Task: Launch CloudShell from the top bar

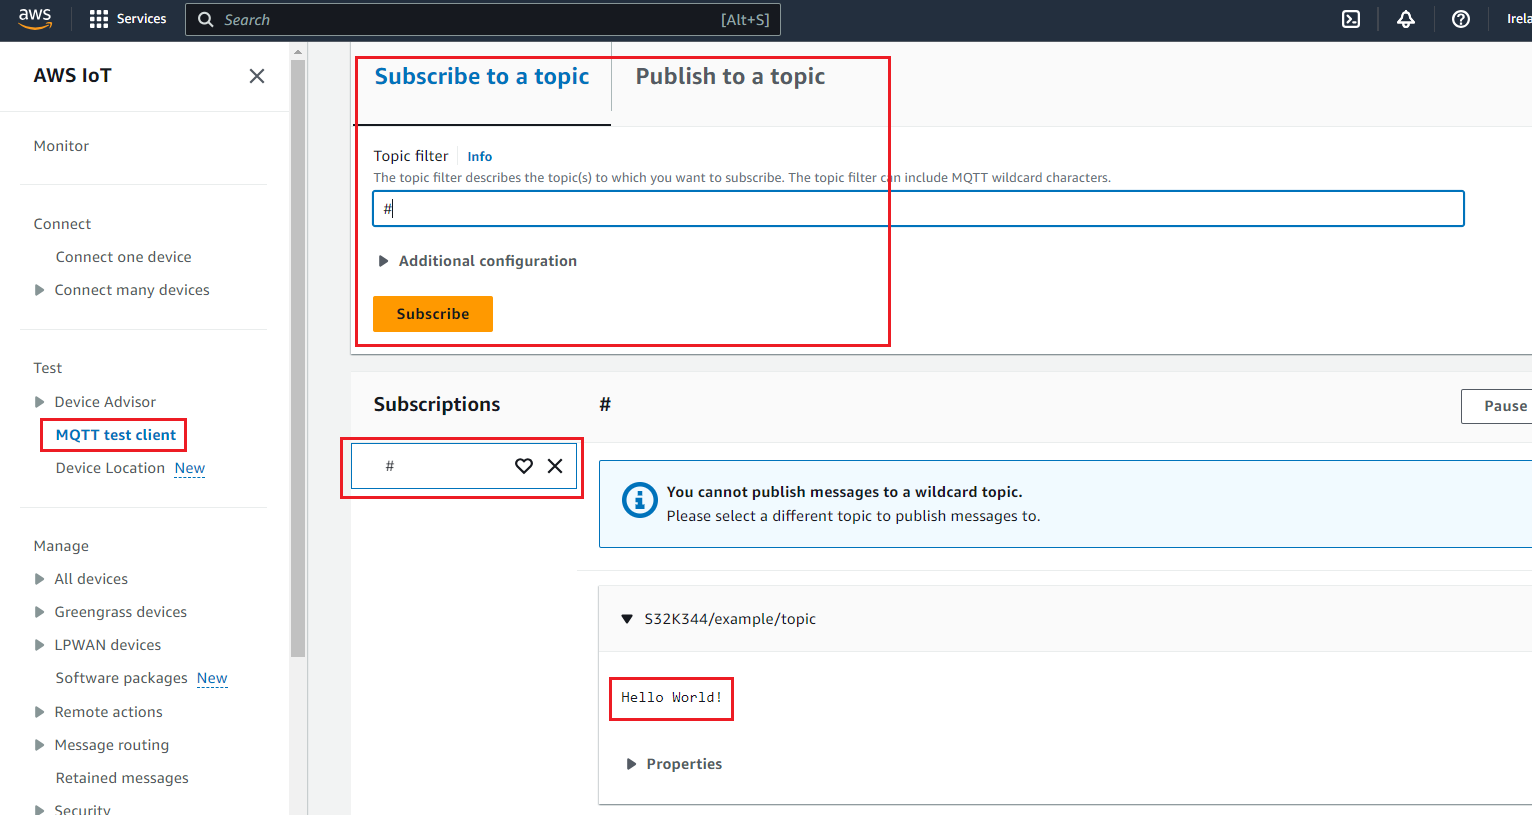Action: click(x=1350, y=19)
